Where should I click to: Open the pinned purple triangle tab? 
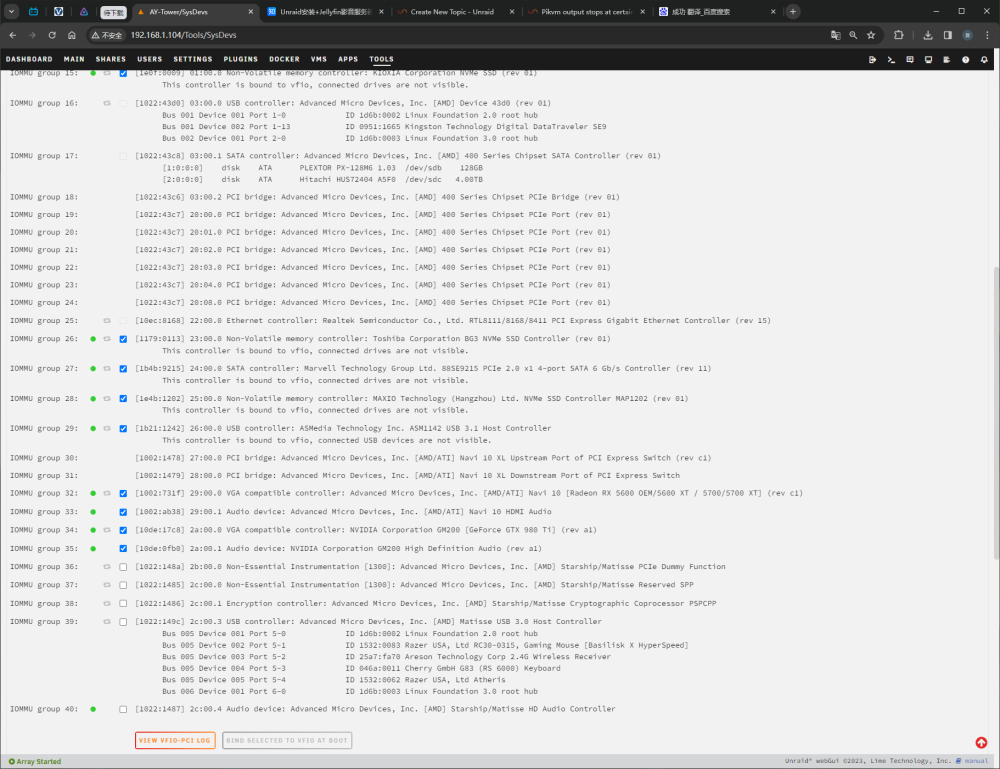pyautogui.click(x=84, y=11)
